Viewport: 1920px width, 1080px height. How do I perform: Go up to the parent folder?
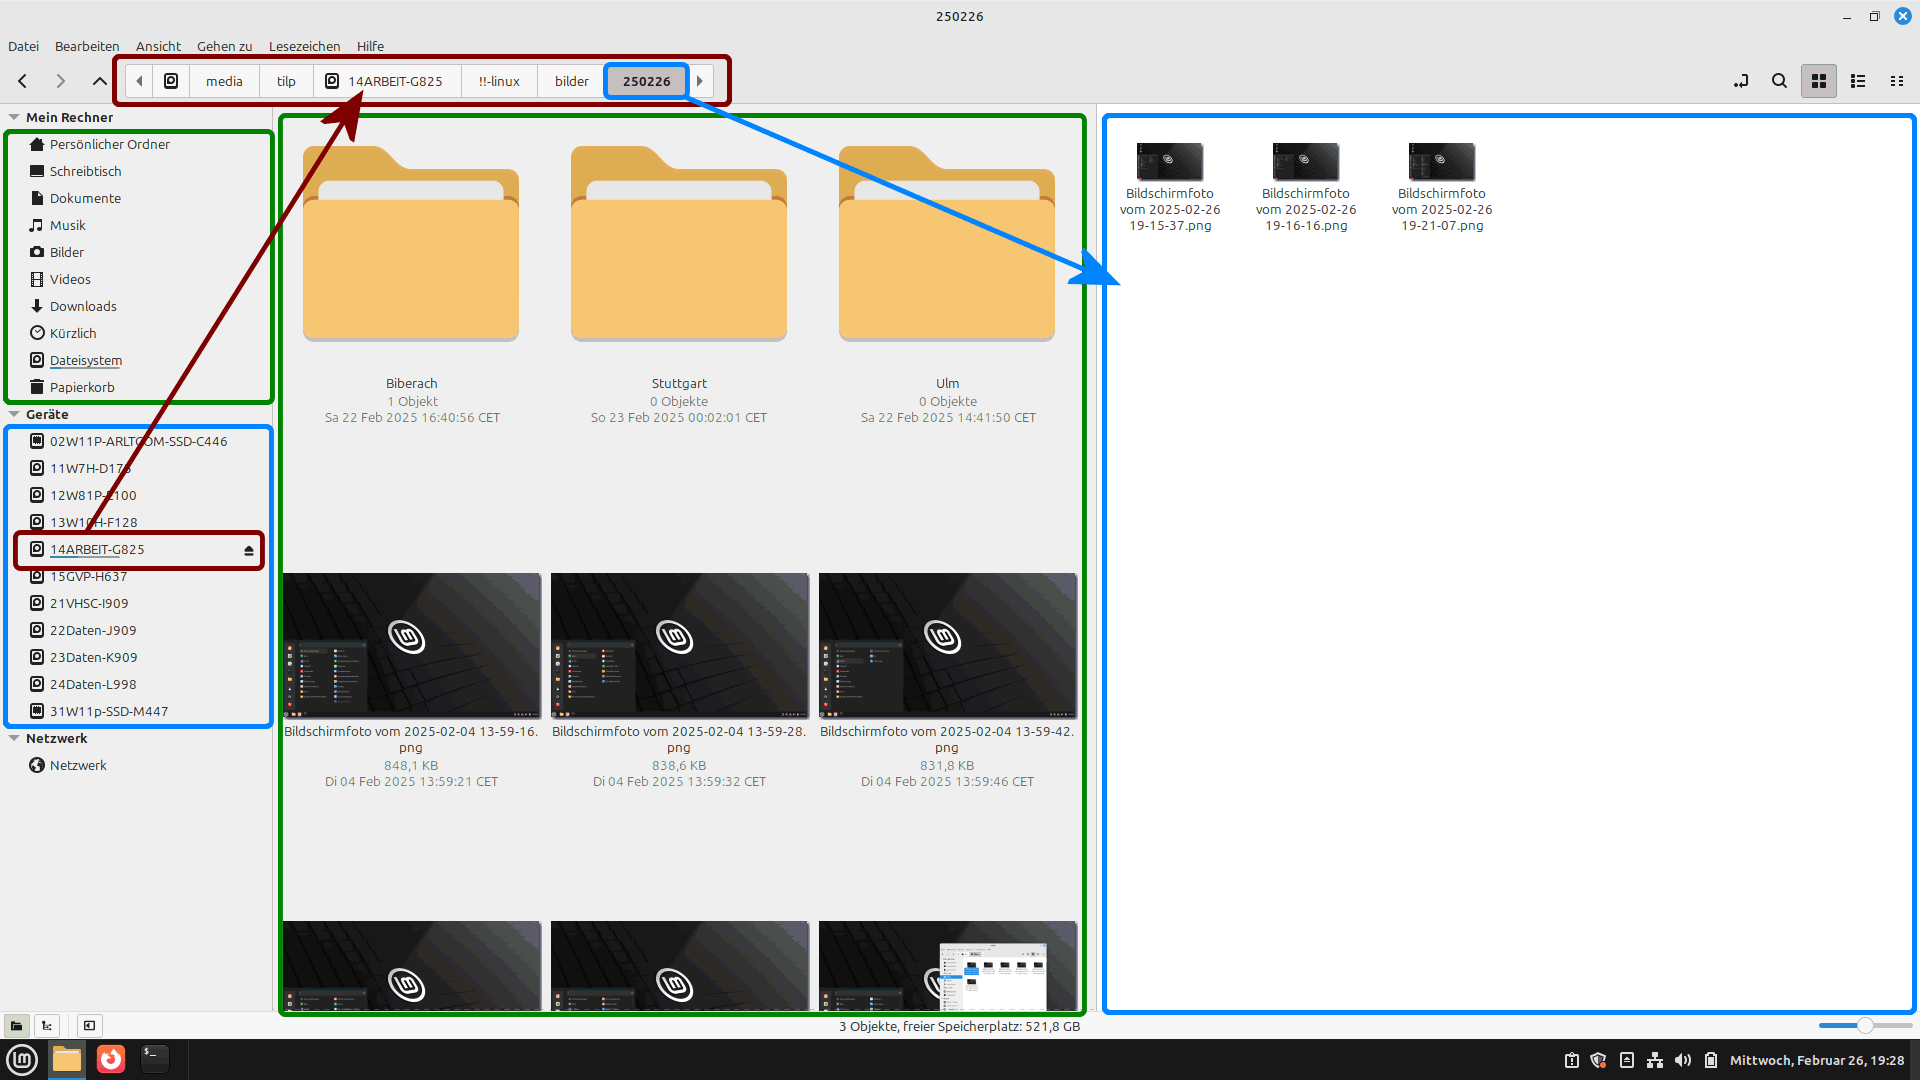click(99, 81)
